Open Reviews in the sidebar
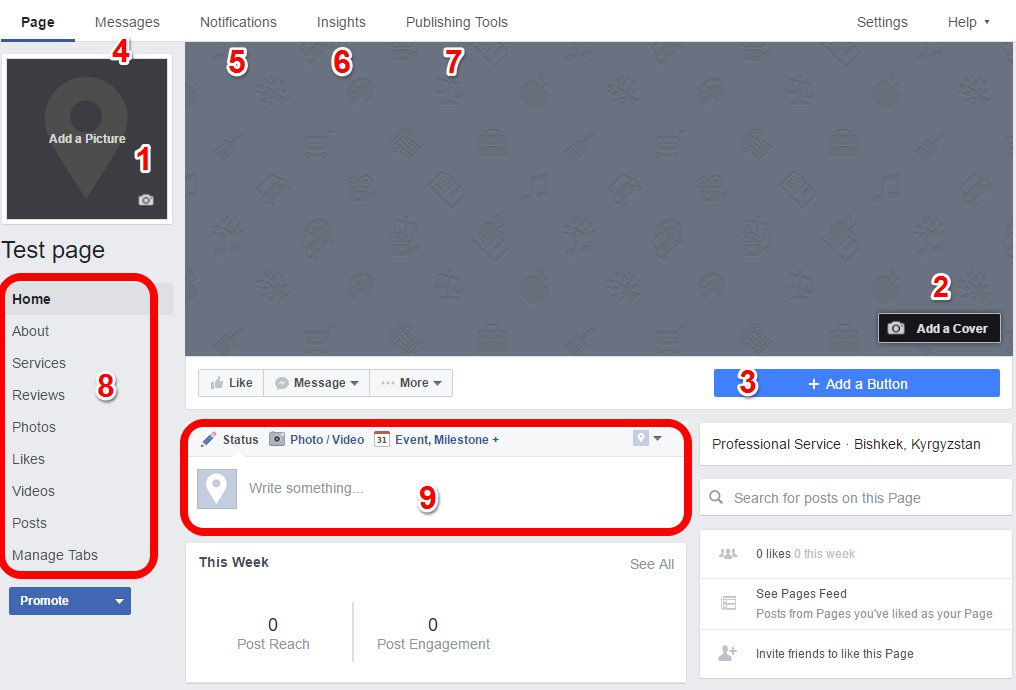 point(38,395)
